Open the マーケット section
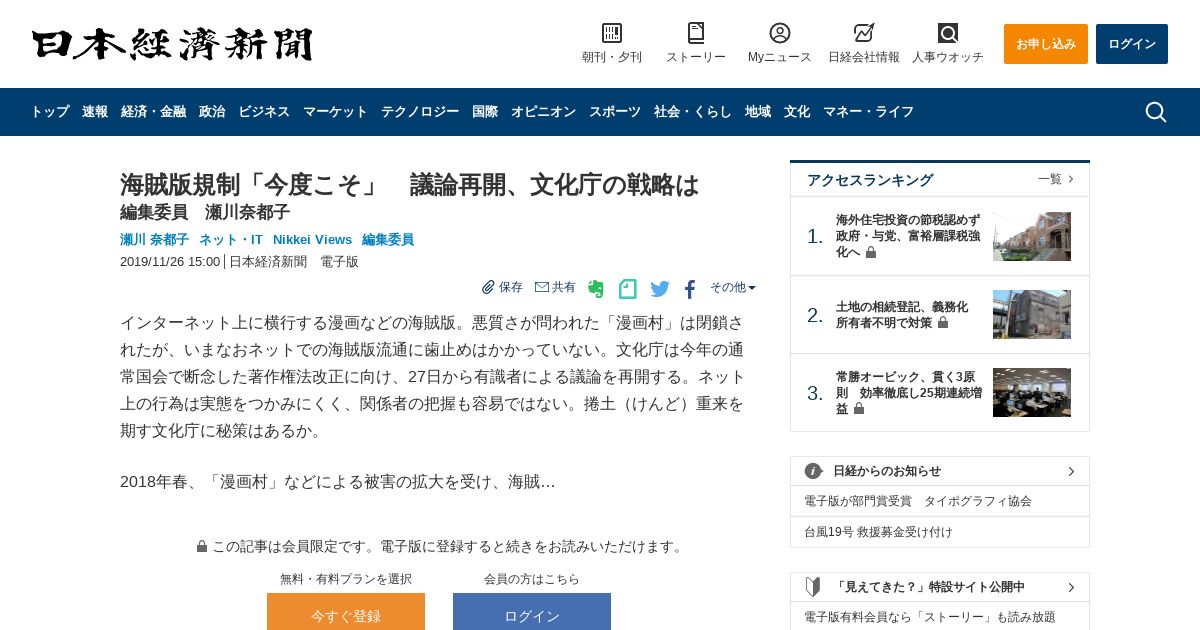Image resolution: width=1200 pixels, height=630 pixels. 335,112
